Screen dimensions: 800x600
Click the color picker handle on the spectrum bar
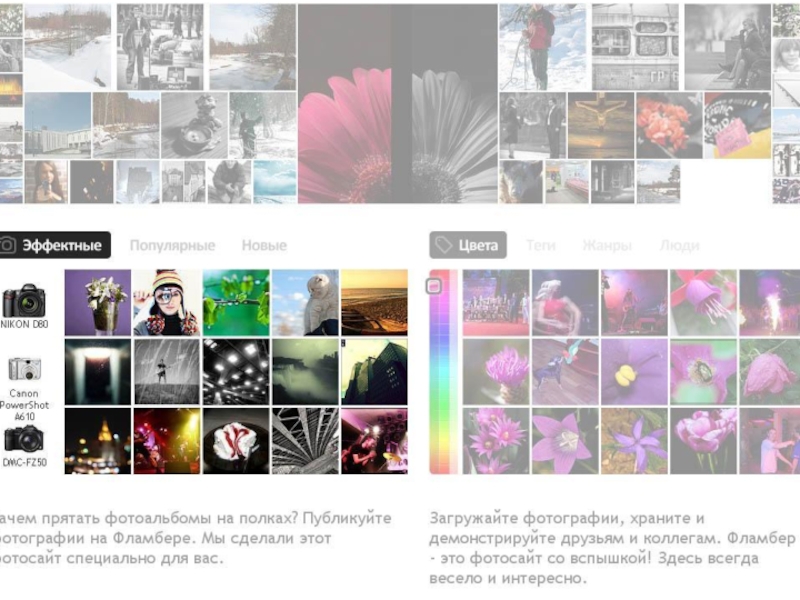coord(434,286)
